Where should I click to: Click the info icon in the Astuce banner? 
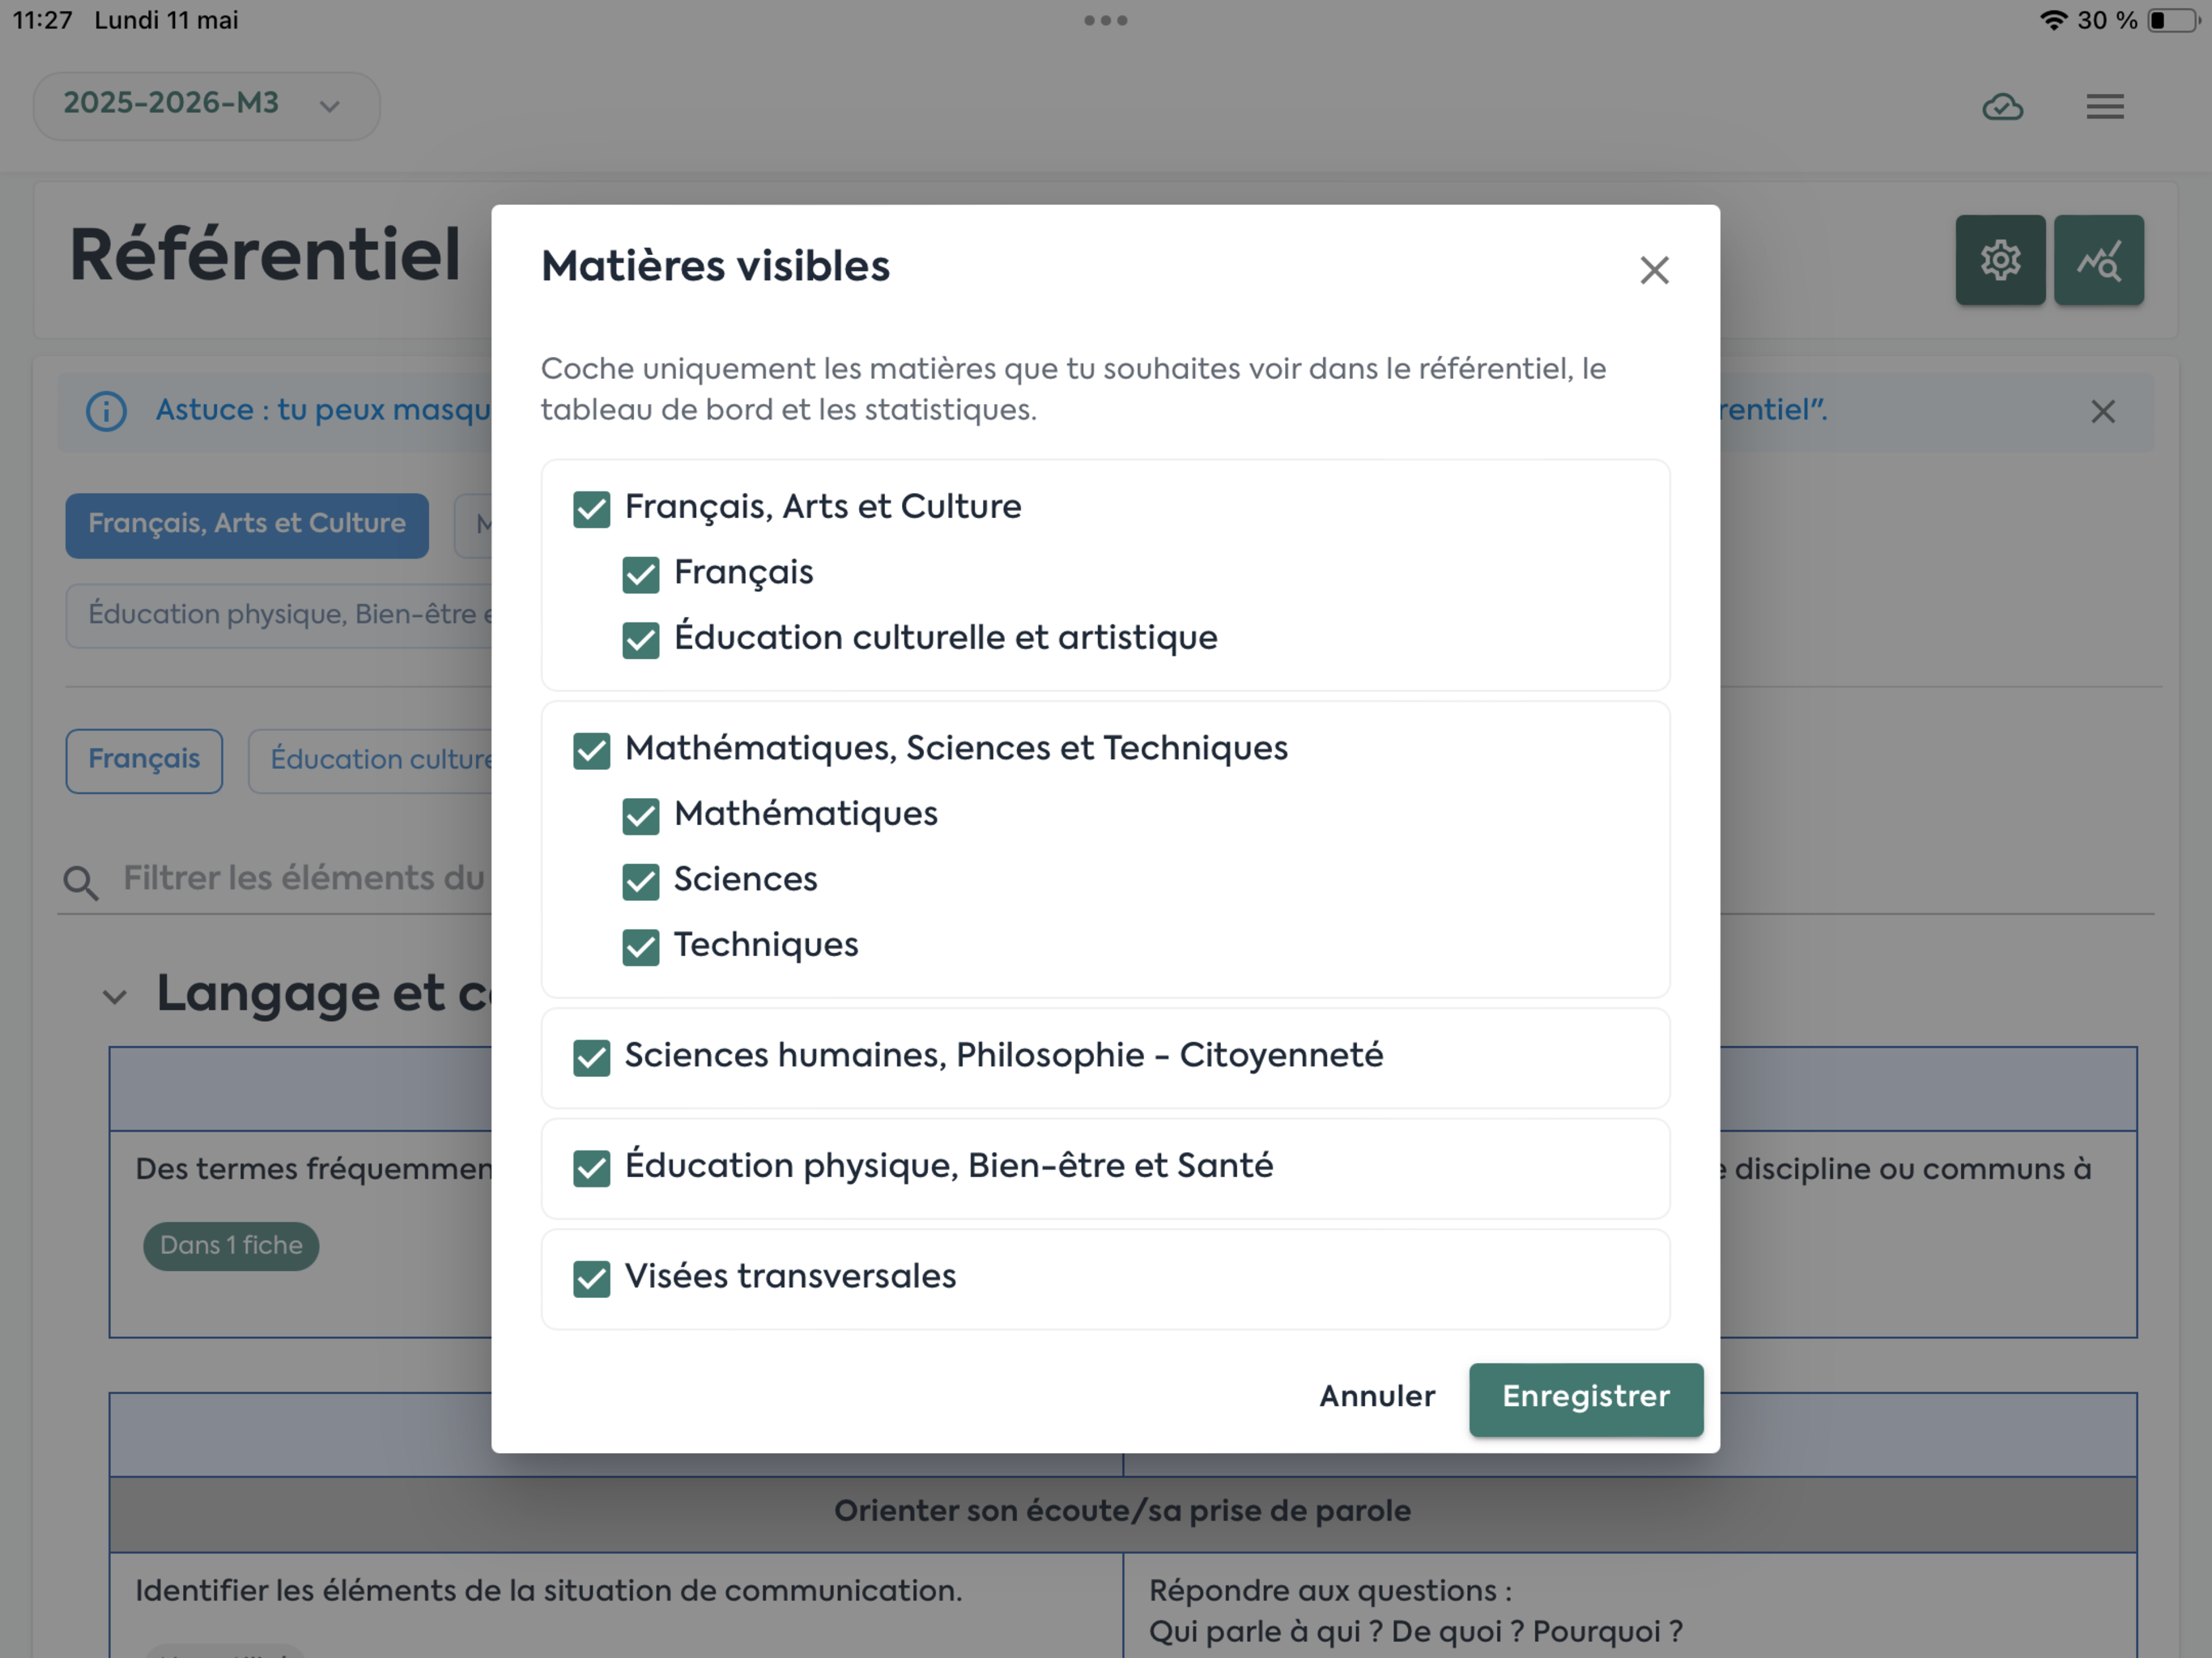[x=106, y=411]
